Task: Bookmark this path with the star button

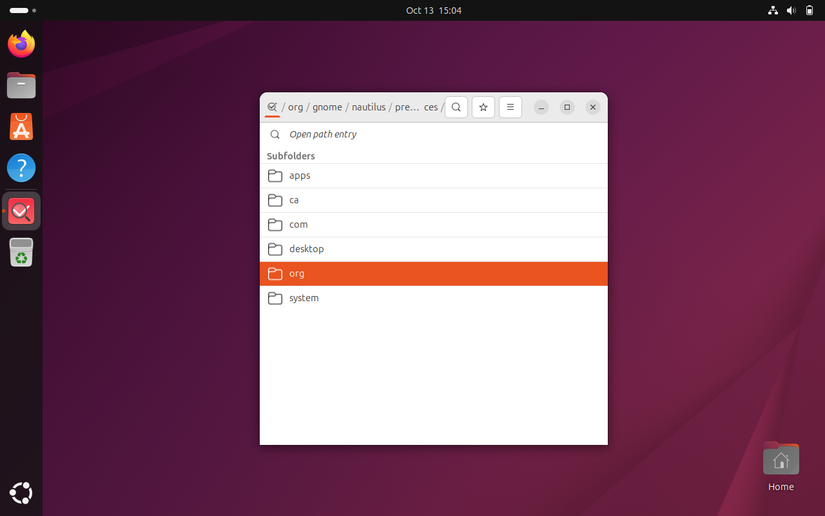Action: pyautogui.click(x=483, y=107)
